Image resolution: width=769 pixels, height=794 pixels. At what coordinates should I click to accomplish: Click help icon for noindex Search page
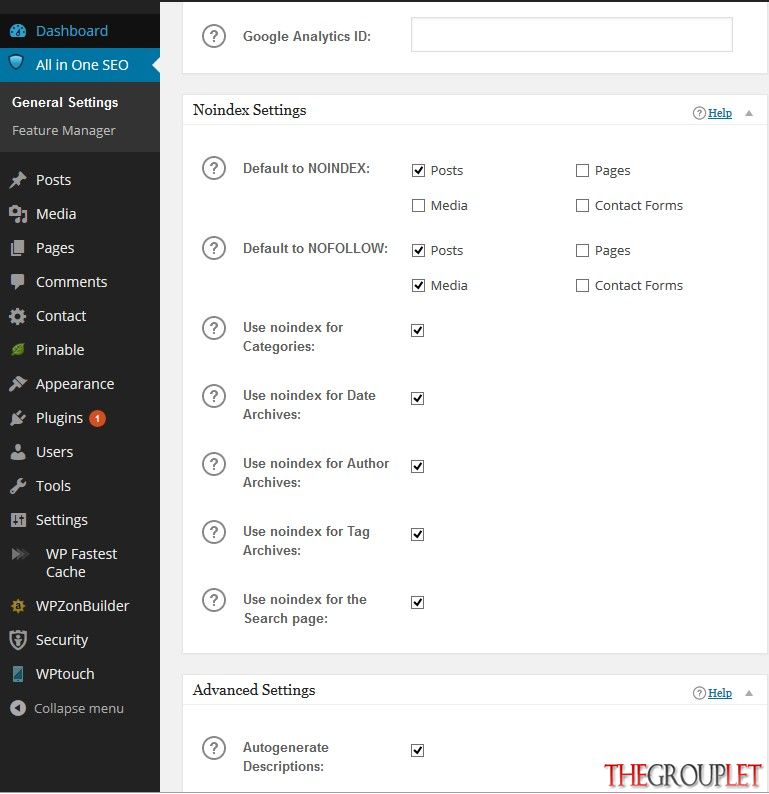pos(214,600)
